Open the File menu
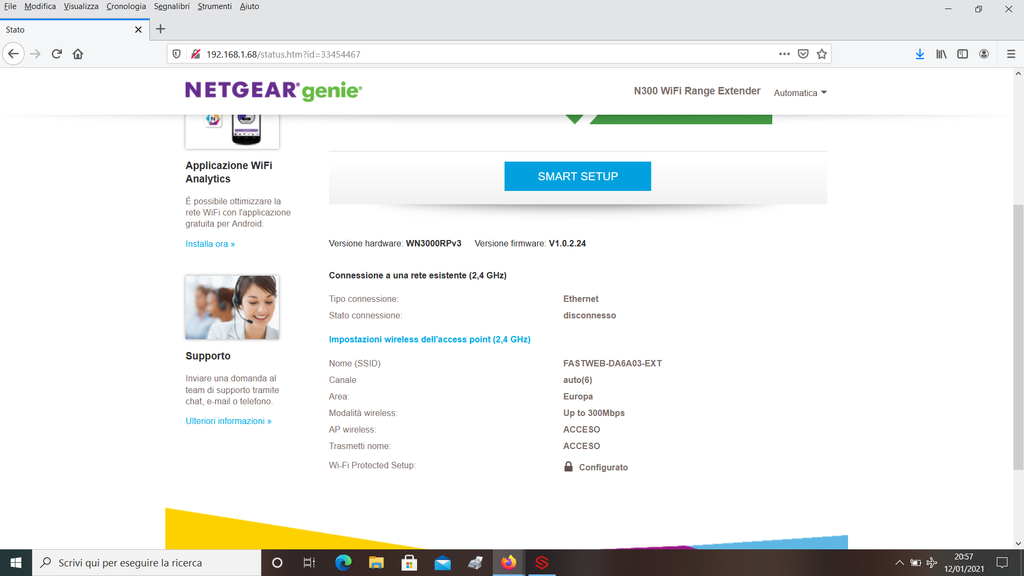This screenshot has height=576, width=1024. click(x=10, y=7)
